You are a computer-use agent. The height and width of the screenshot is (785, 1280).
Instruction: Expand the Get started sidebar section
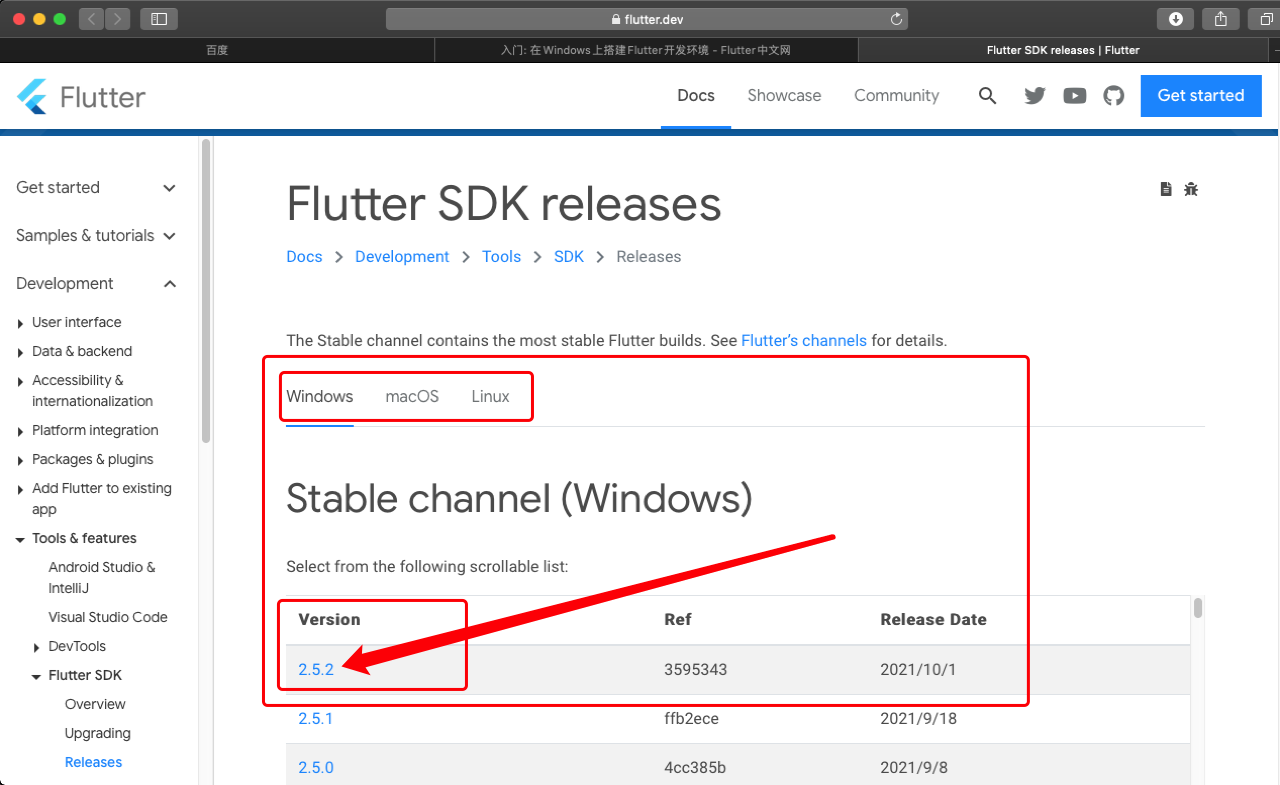click(x=96, y=188)
